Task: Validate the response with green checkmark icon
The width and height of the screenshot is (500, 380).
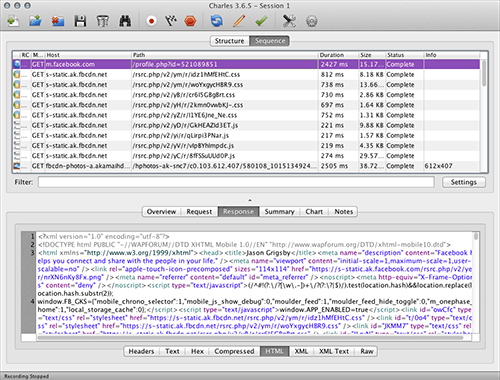Action: 261,21
